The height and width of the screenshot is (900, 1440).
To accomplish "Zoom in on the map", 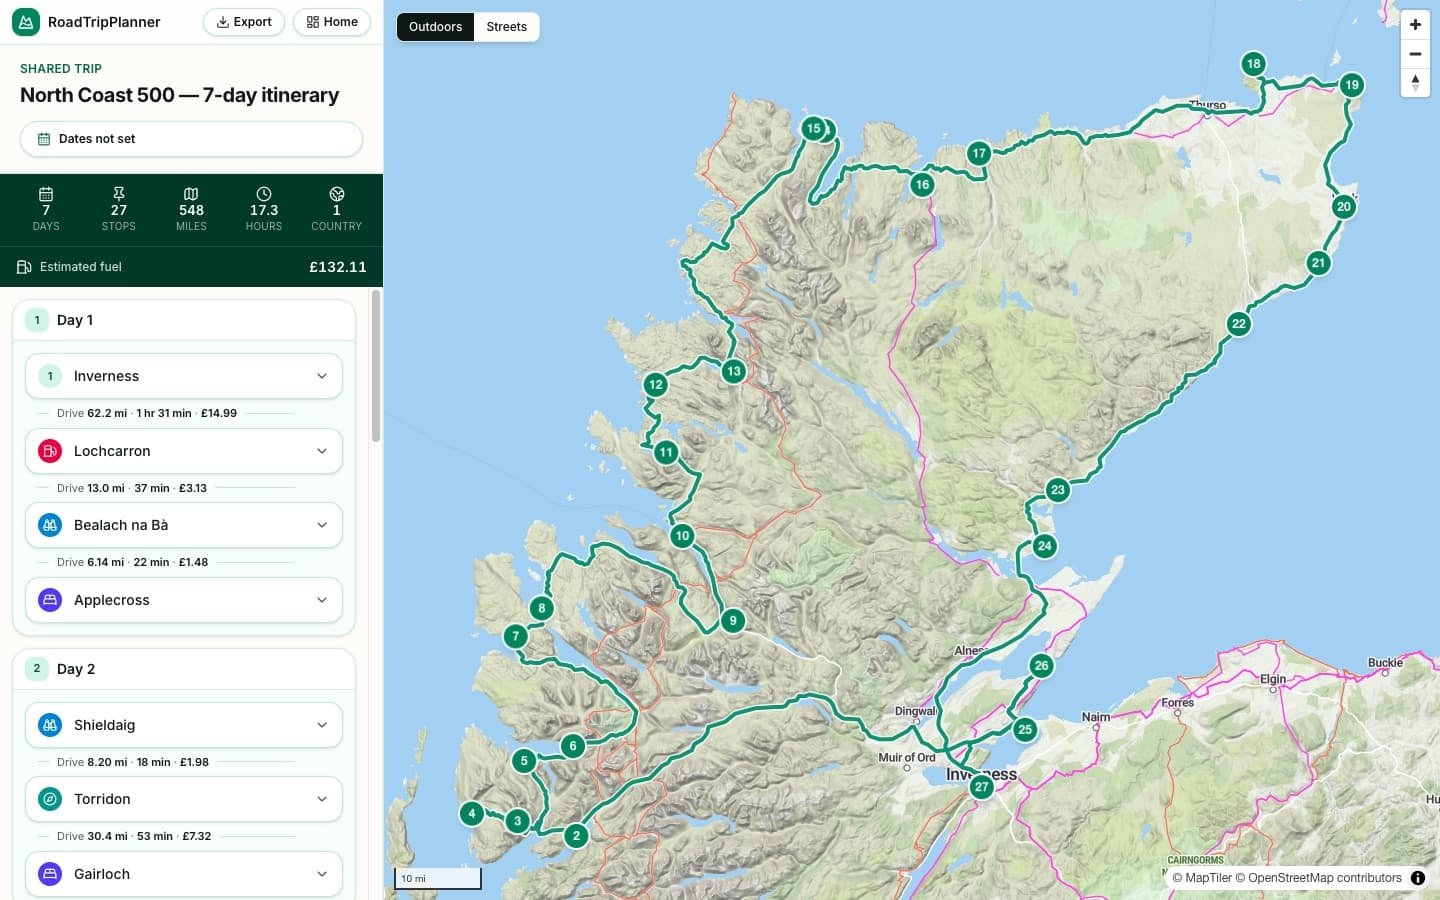I will pyautogui.click(x=1415, y=25).
